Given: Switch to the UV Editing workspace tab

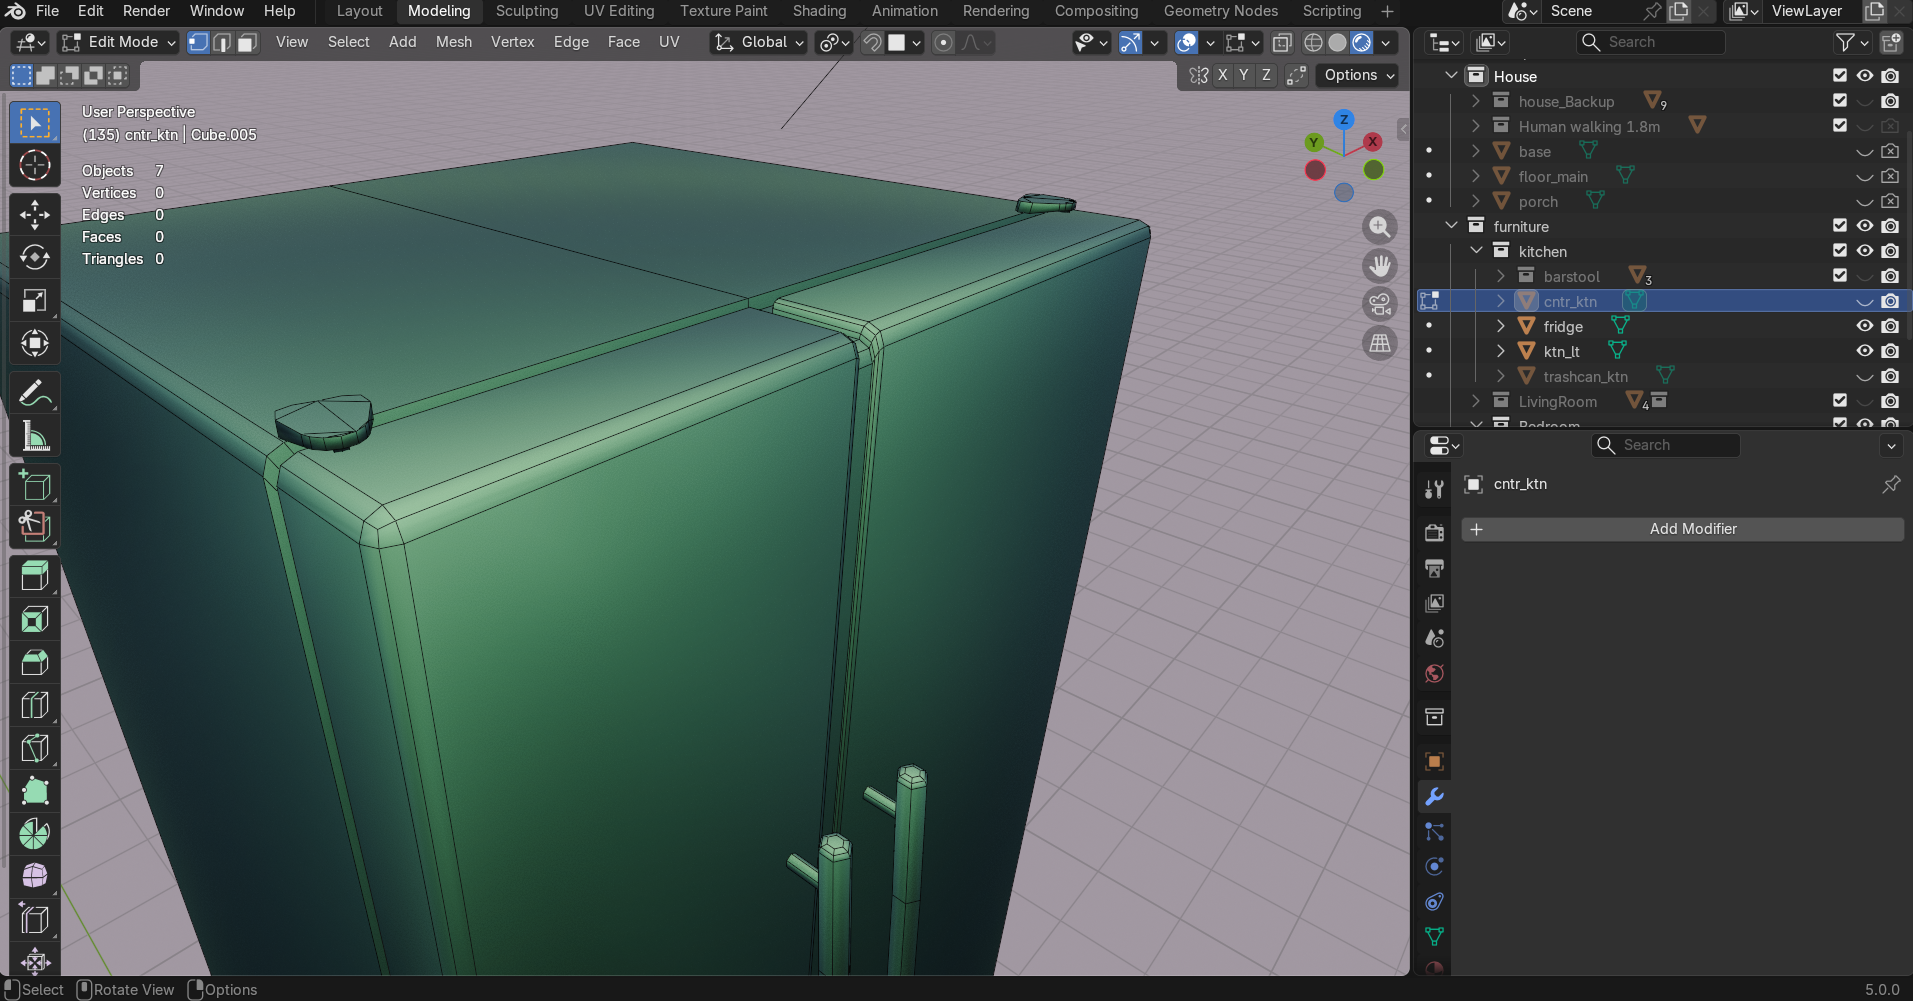Looking at the screenshot, I should [618, 11].
